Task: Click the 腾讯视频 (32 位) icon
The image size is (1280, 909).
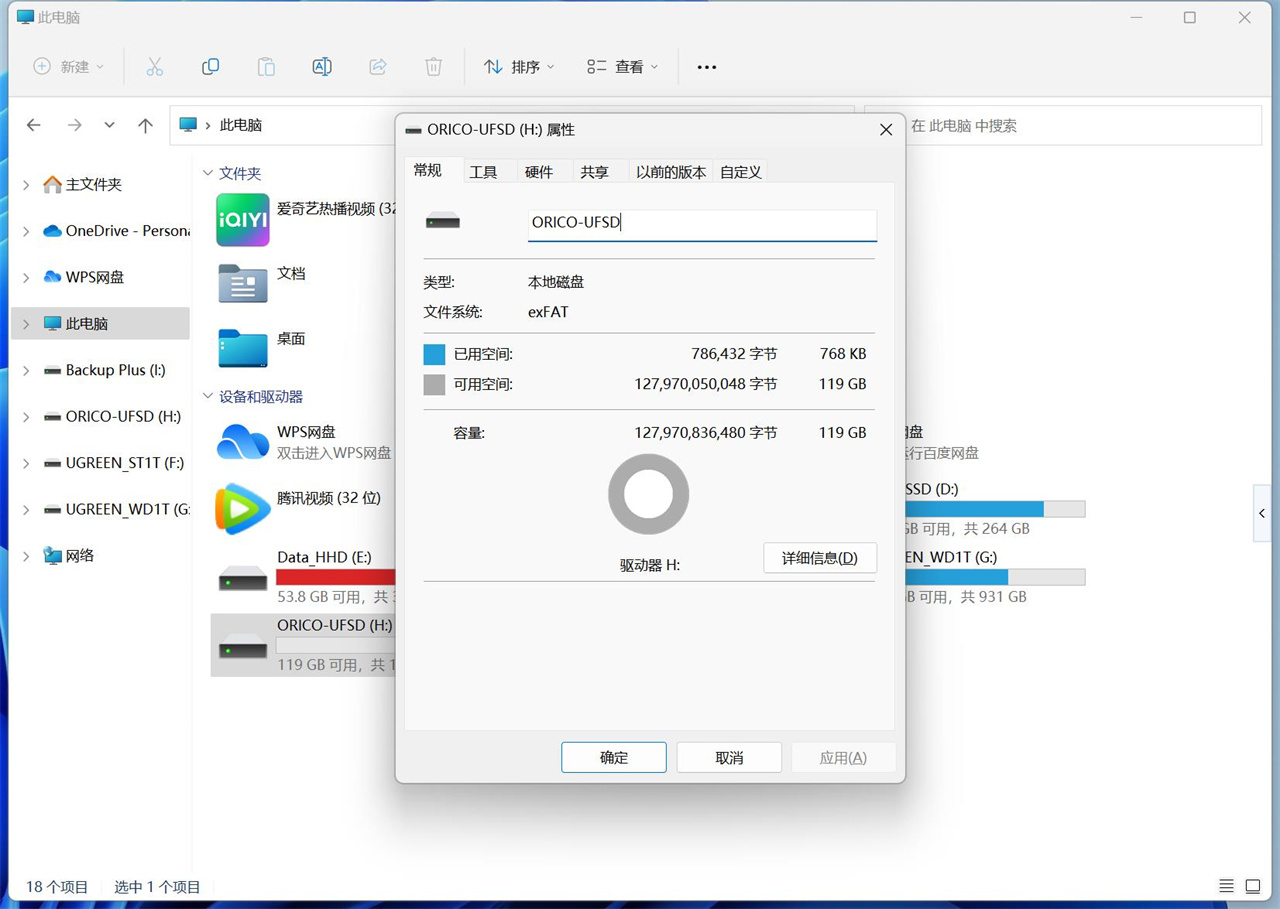Action: (x=243, y=508)
